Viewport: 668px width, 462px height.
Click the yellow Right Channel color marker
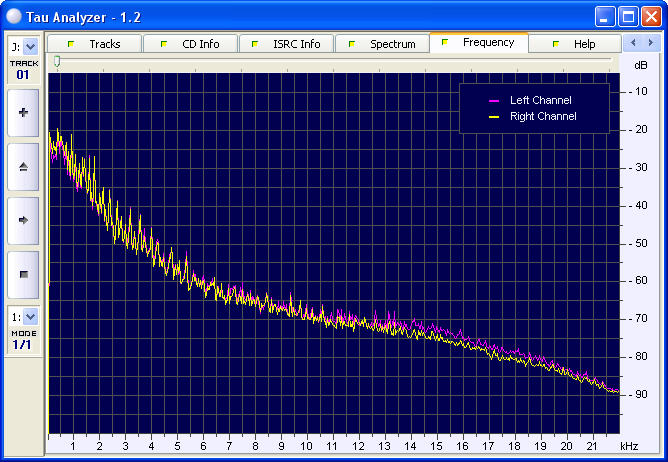[x=493, y=117]
